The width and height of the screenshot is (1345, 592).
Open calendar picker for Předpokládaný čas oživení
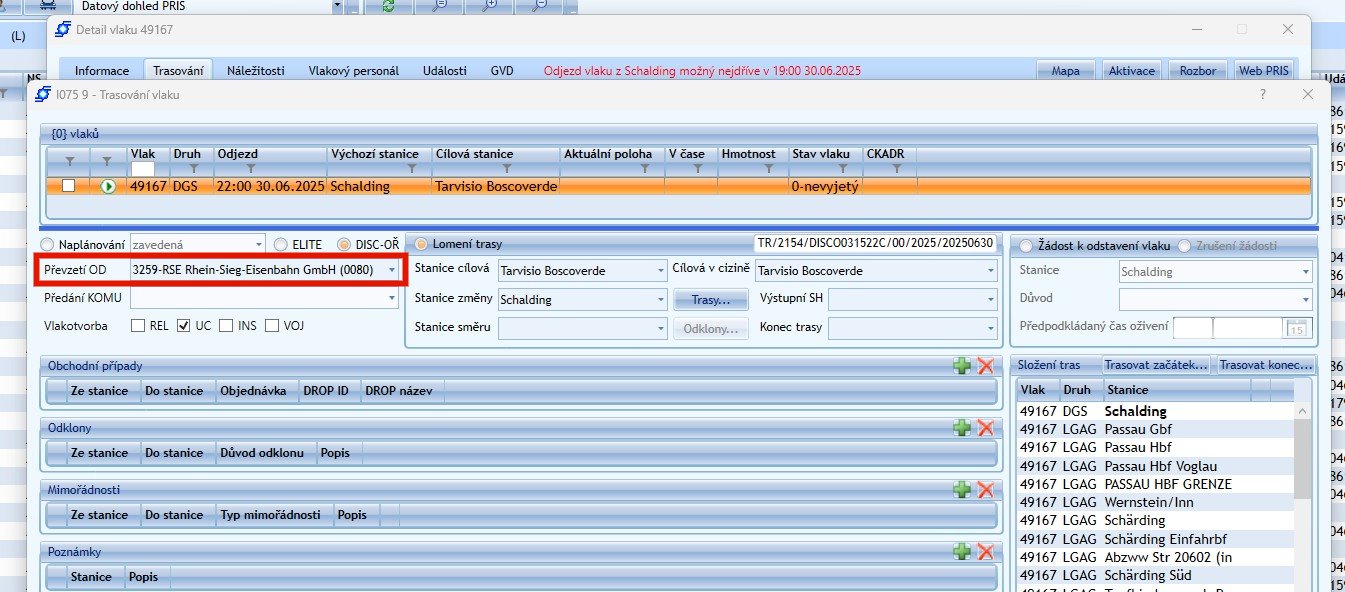tap(1297, 327)
